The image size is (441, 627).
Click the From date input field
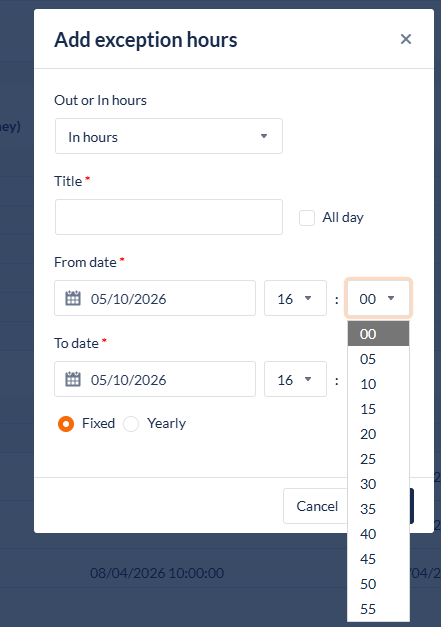[x=155, y=298]
